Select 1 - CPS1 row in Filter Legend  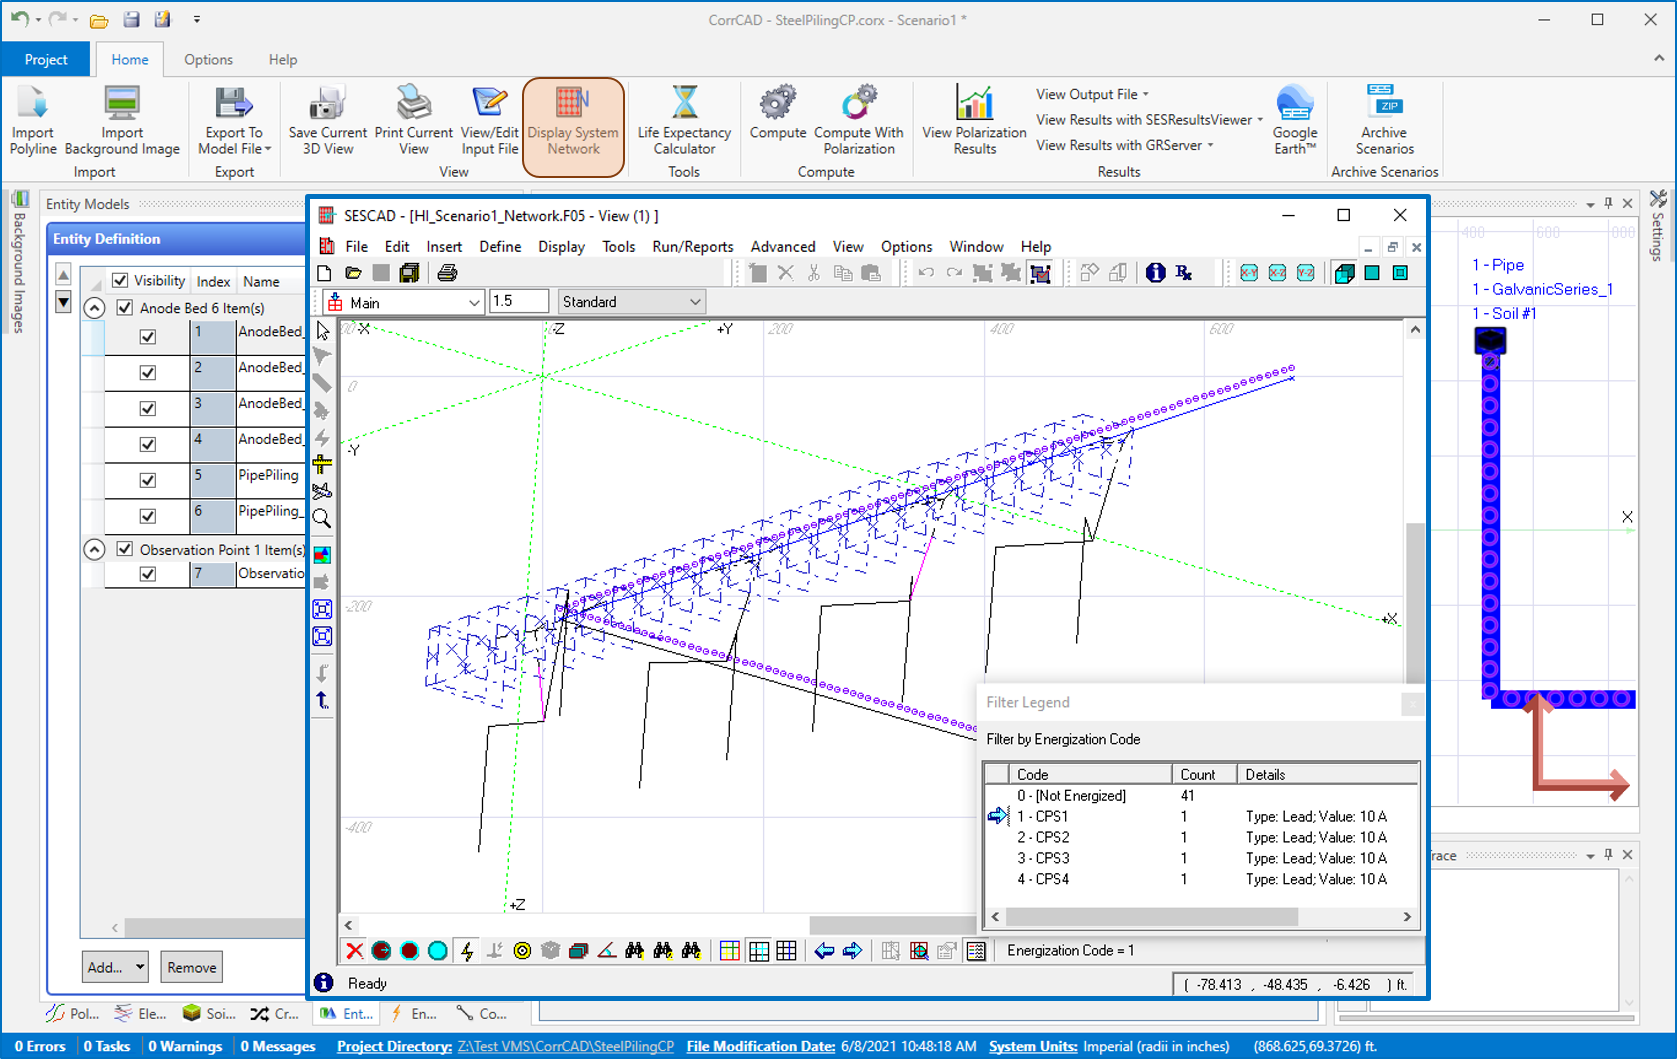1202,816
